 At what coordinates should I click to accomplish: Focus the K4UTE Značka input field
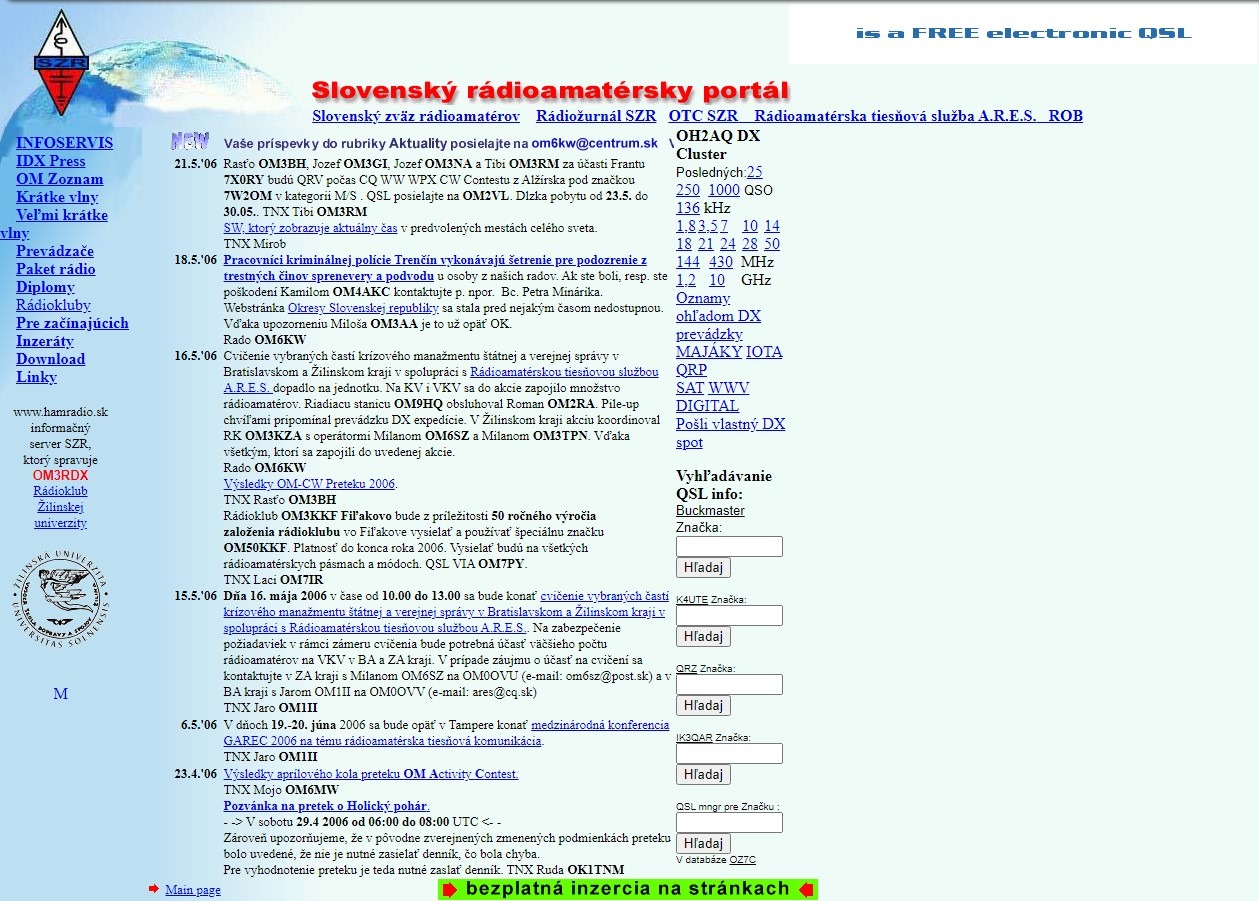(729, 615)
